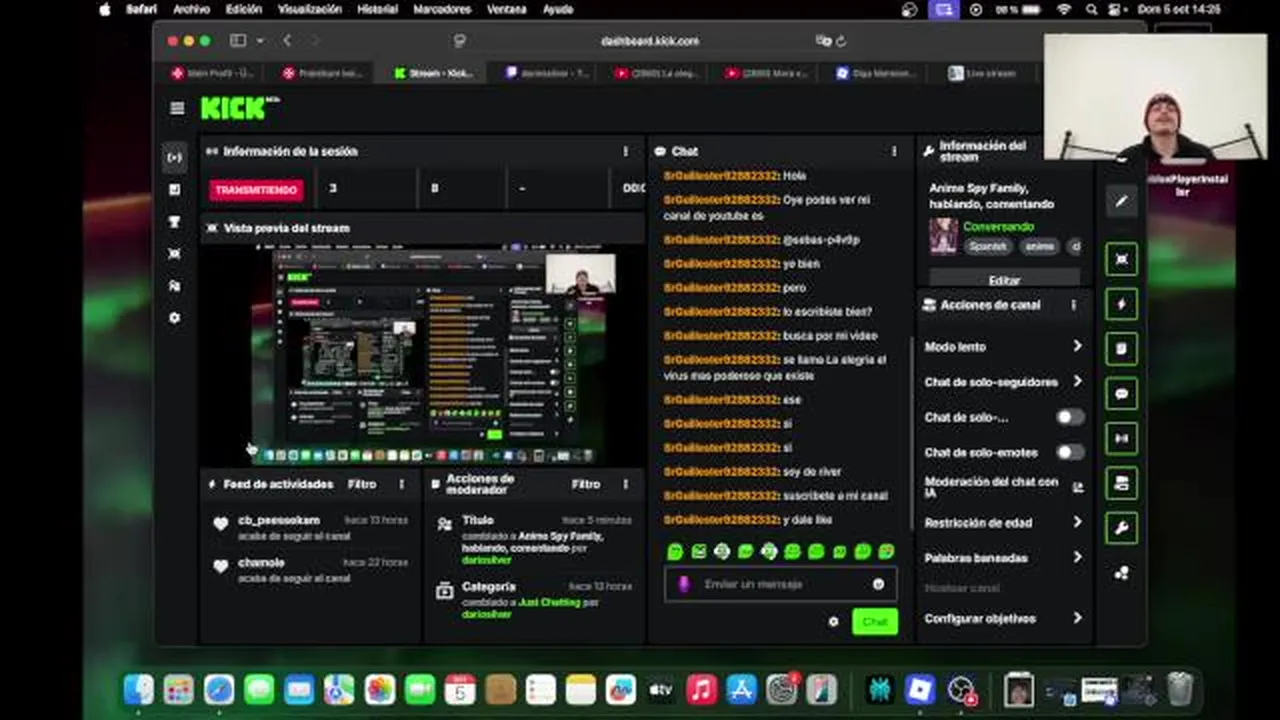Open the Chat panel three-dot menu
The width and height of the screenshot is (1280, 720).
click(x=894, y=151)
